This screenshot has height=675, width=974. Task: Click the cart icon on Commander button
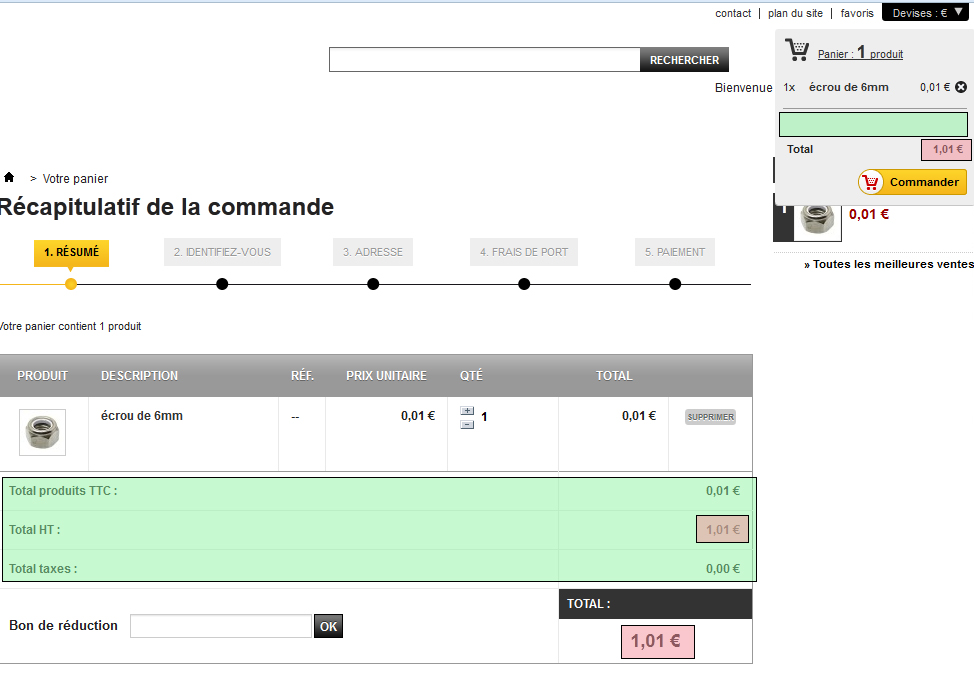pos(871,182)
